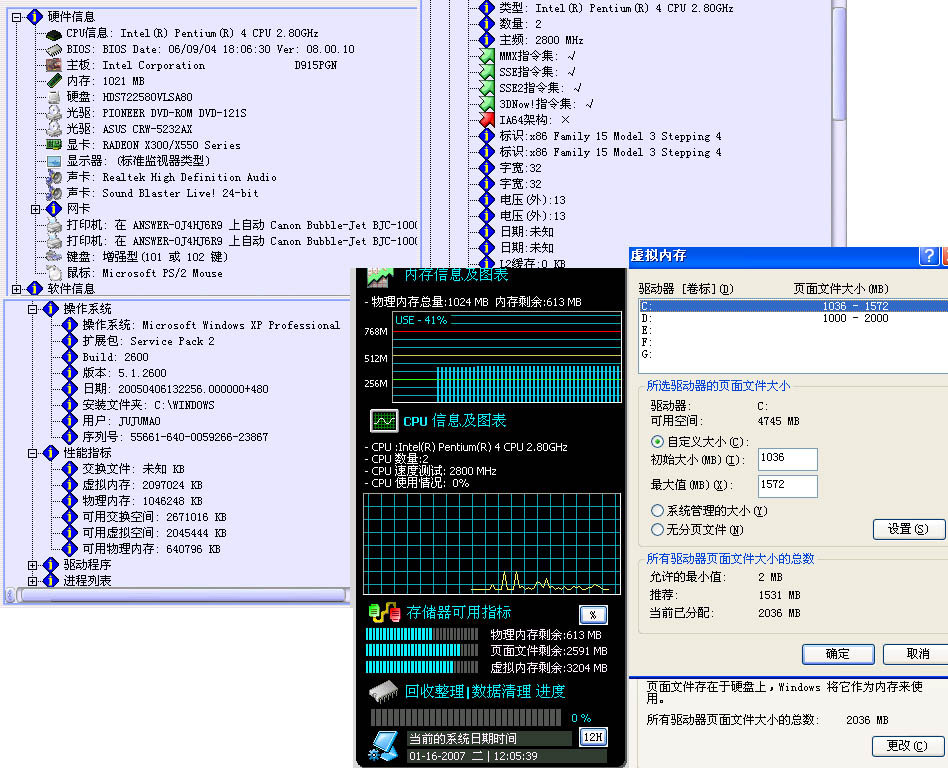Click the 初始大小 input field

point(788,459)
